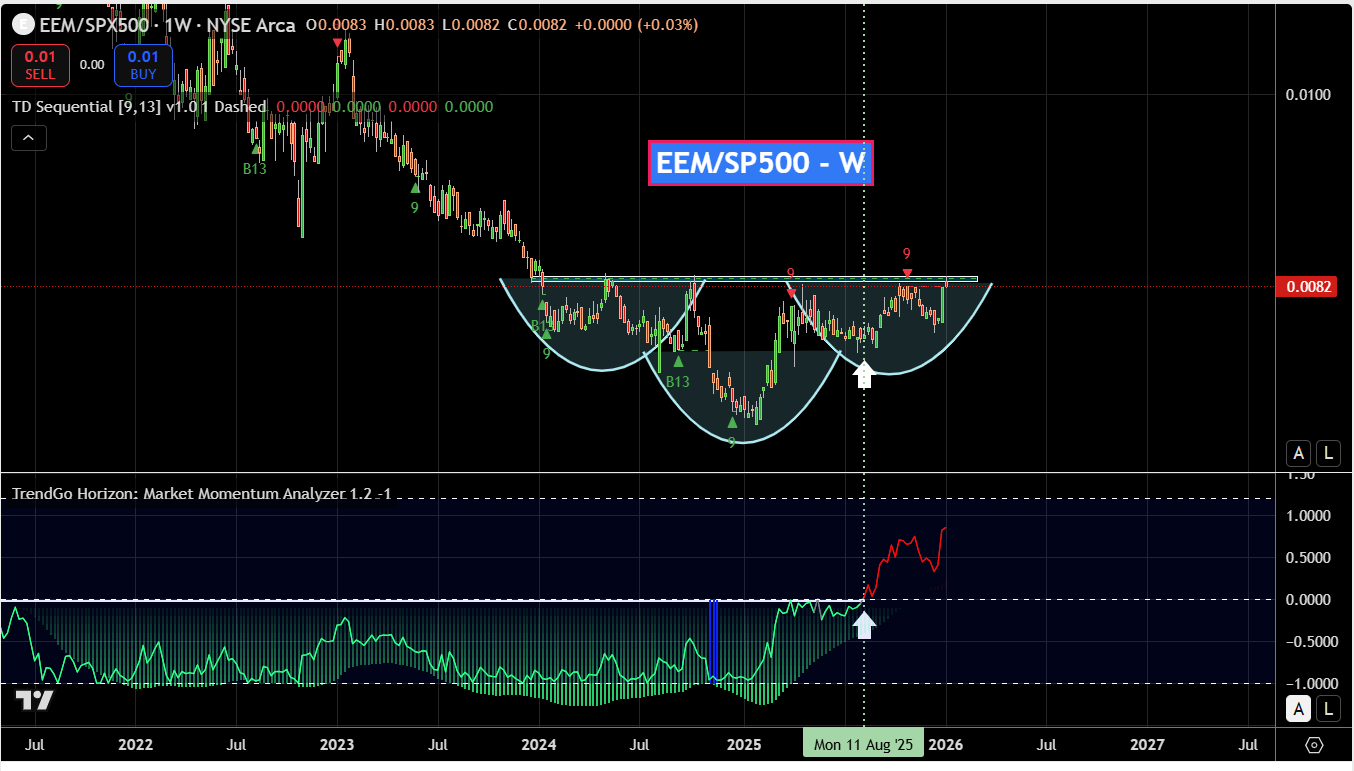Click the red 0.0082 current price label

pos(1306,287)
